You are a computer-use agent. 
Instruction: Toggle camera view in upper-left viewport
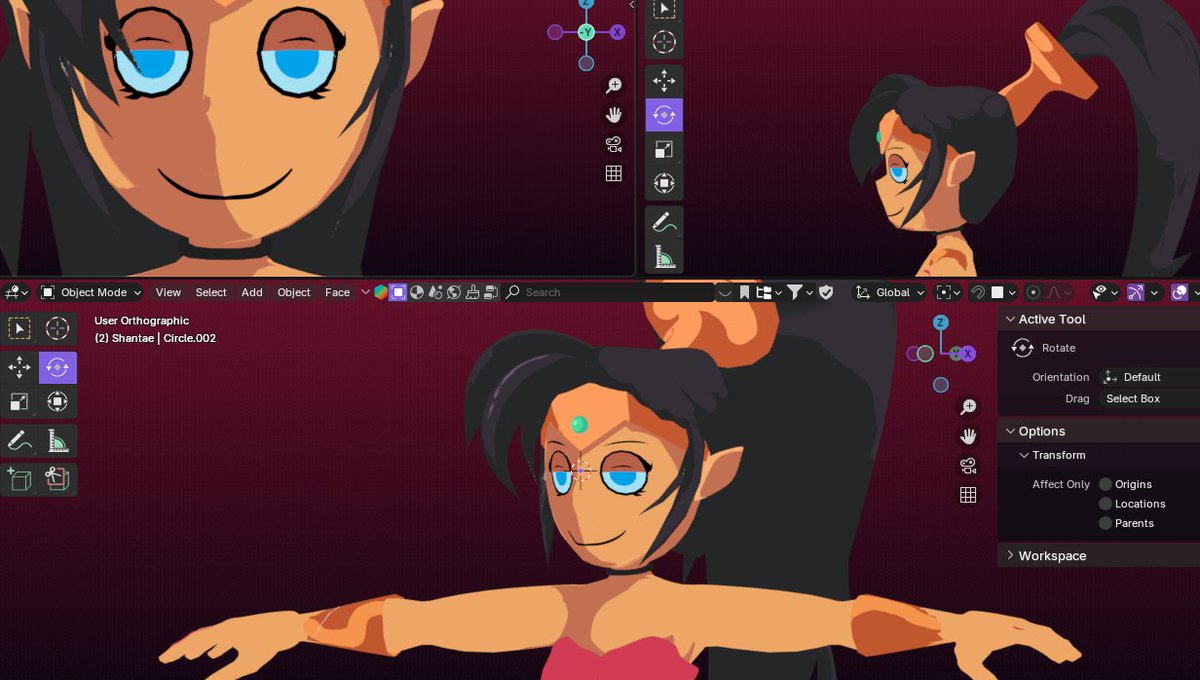click(x=614, y=144)
